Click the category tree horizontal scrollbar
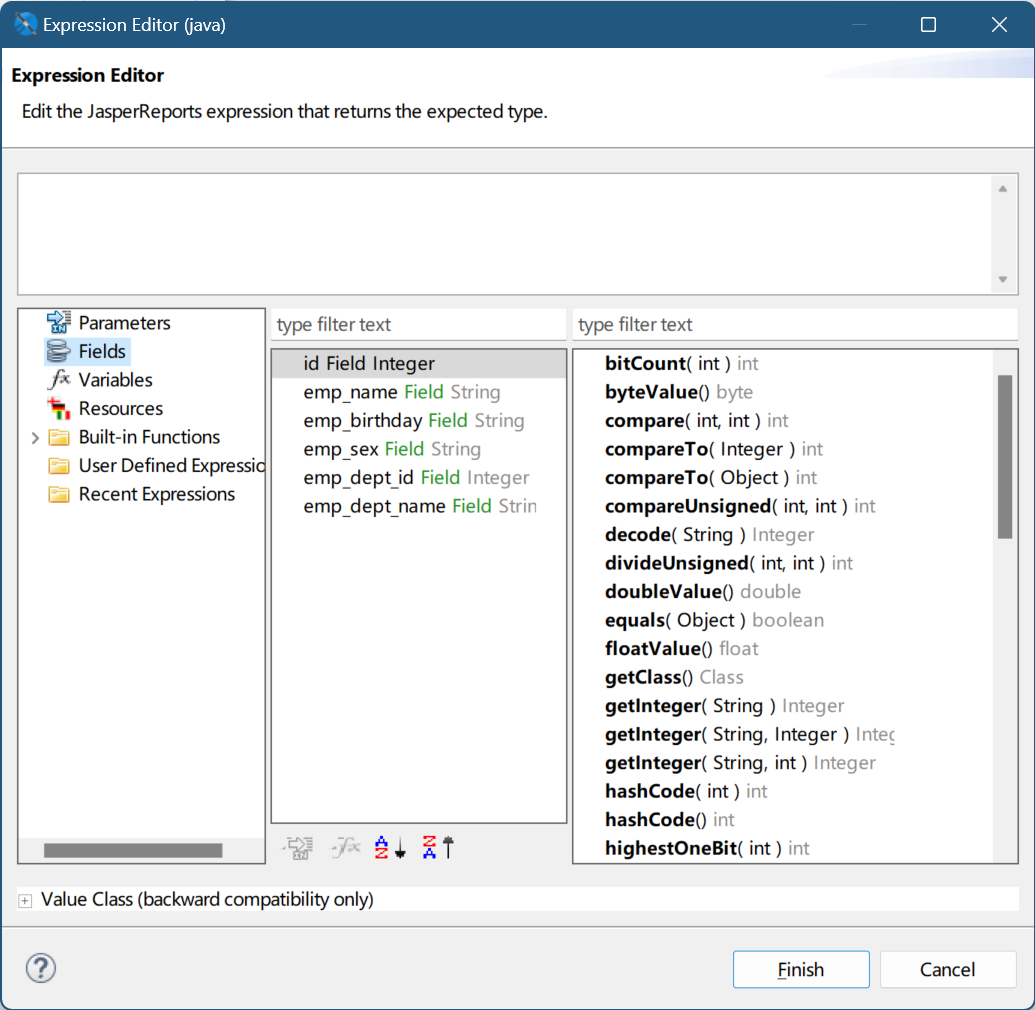1035x1010 pixels. click(x=133, y=850)
